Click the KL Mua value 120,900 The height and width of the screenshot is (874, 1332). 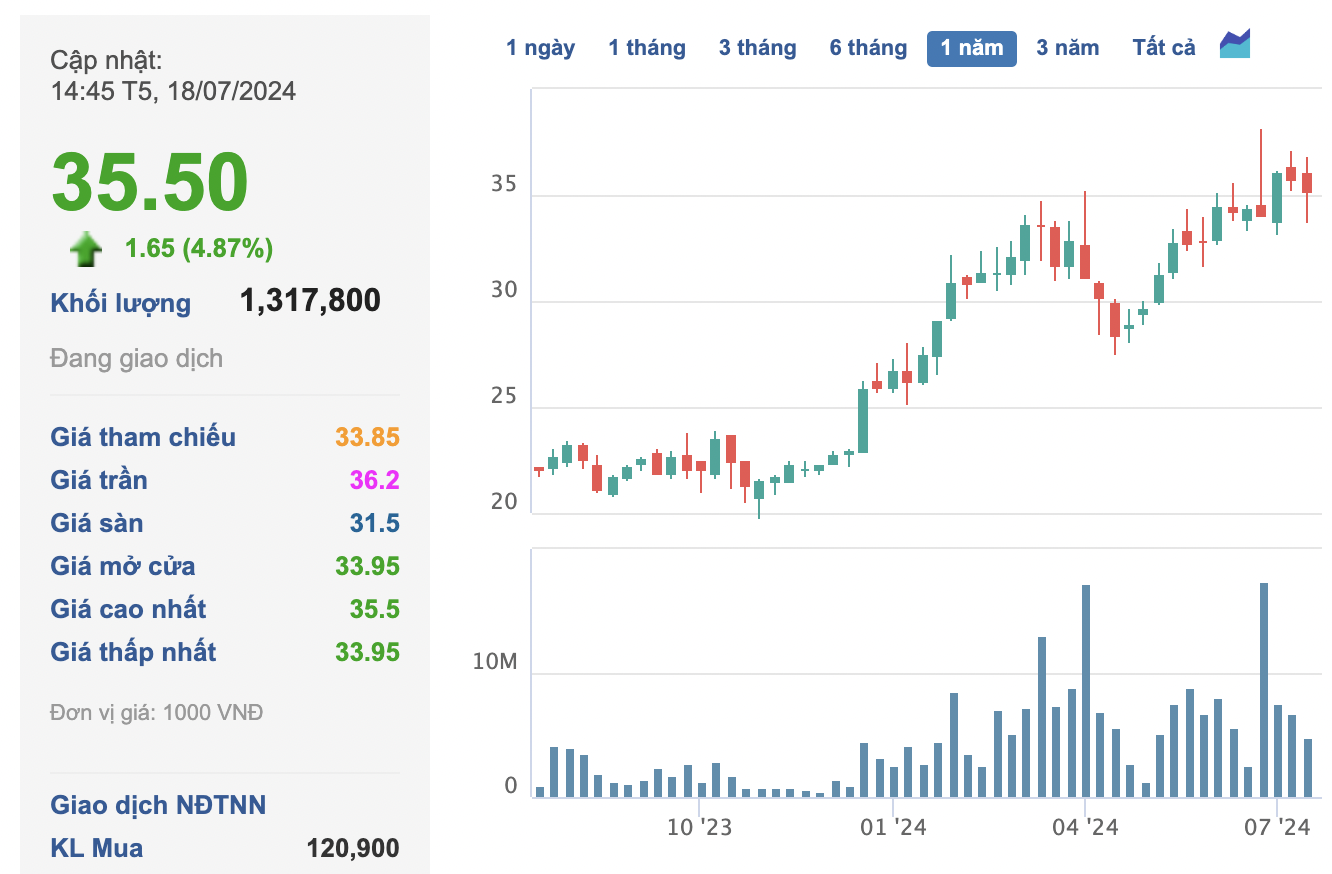pyautogui.click(x=353, y=848)
